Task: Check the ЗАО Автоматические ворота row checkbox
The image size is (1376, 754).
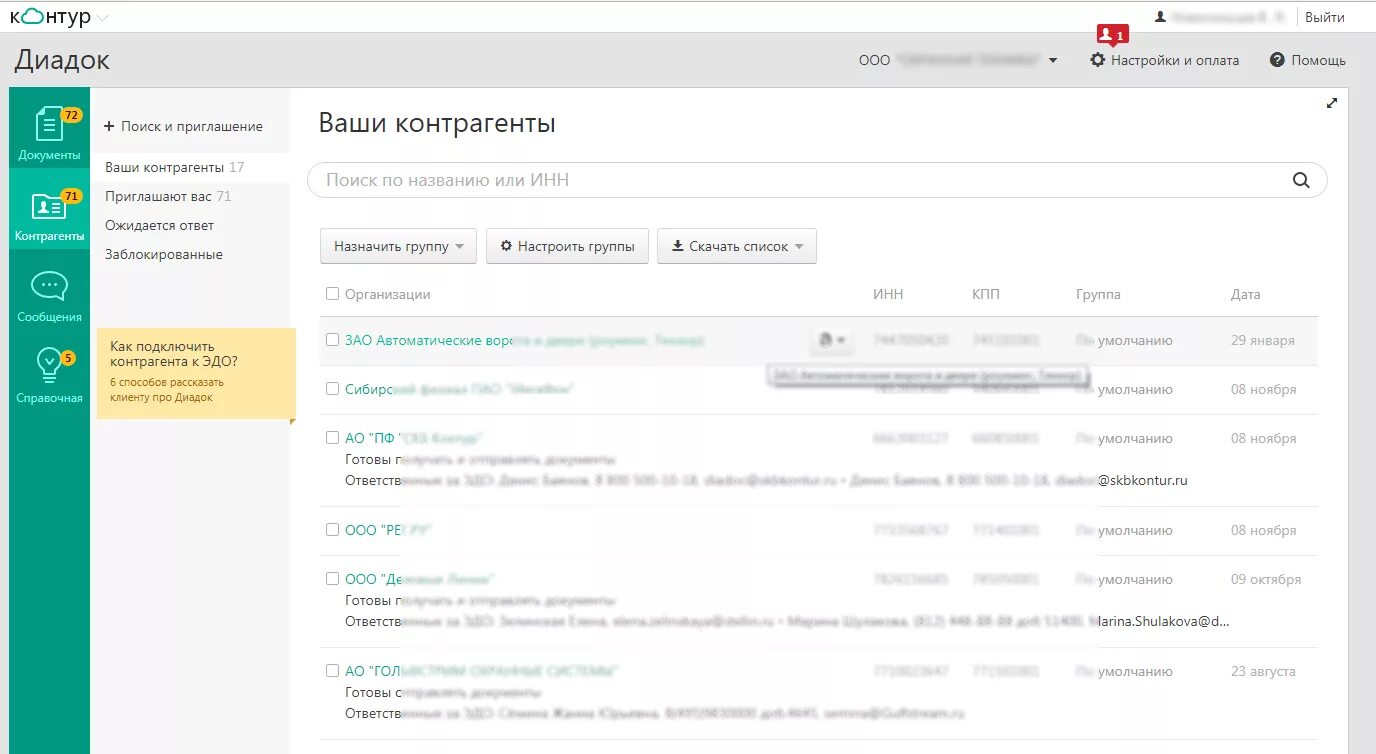Action: click(x=333, y=340)
